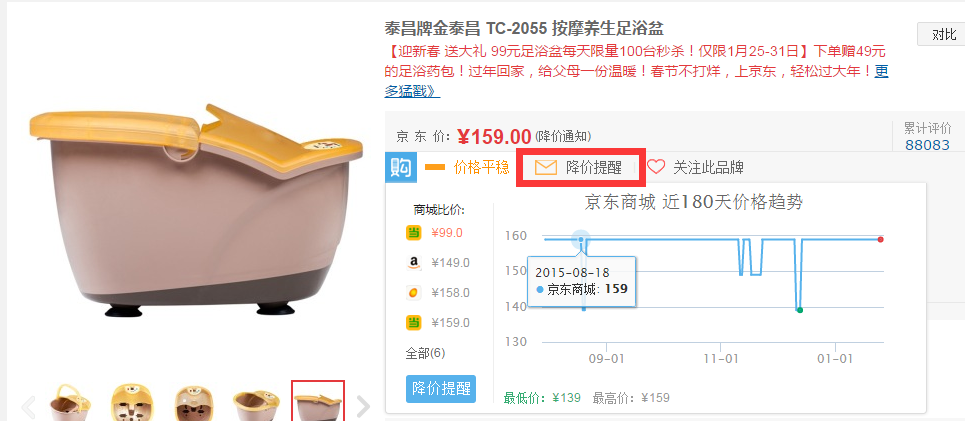Click the green lowest-price point on chart
The image size is (965, 421).
pyautogui.click(x=799, y=310)
